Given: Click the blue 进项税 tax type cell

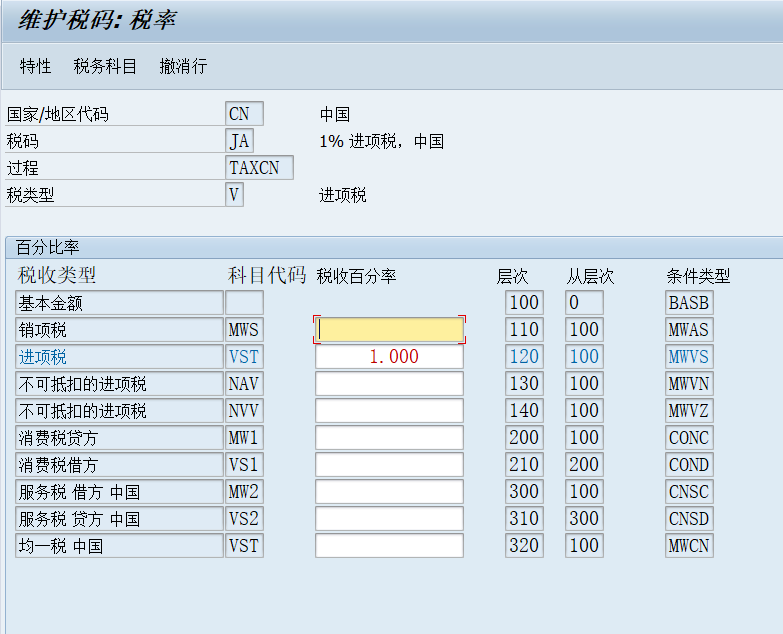Looking at the screenshot, I should click(x=119, y=356).
